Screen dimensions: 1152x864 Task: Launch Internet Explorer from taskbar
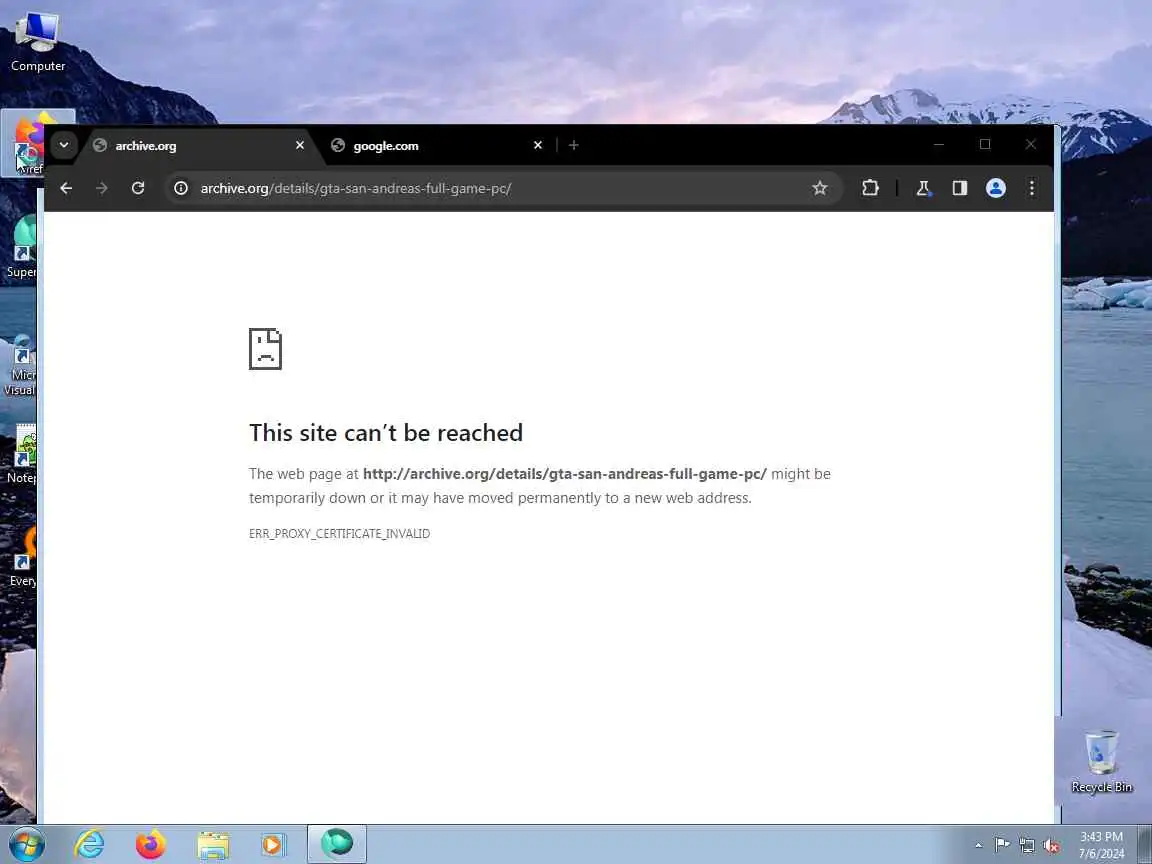89,844
